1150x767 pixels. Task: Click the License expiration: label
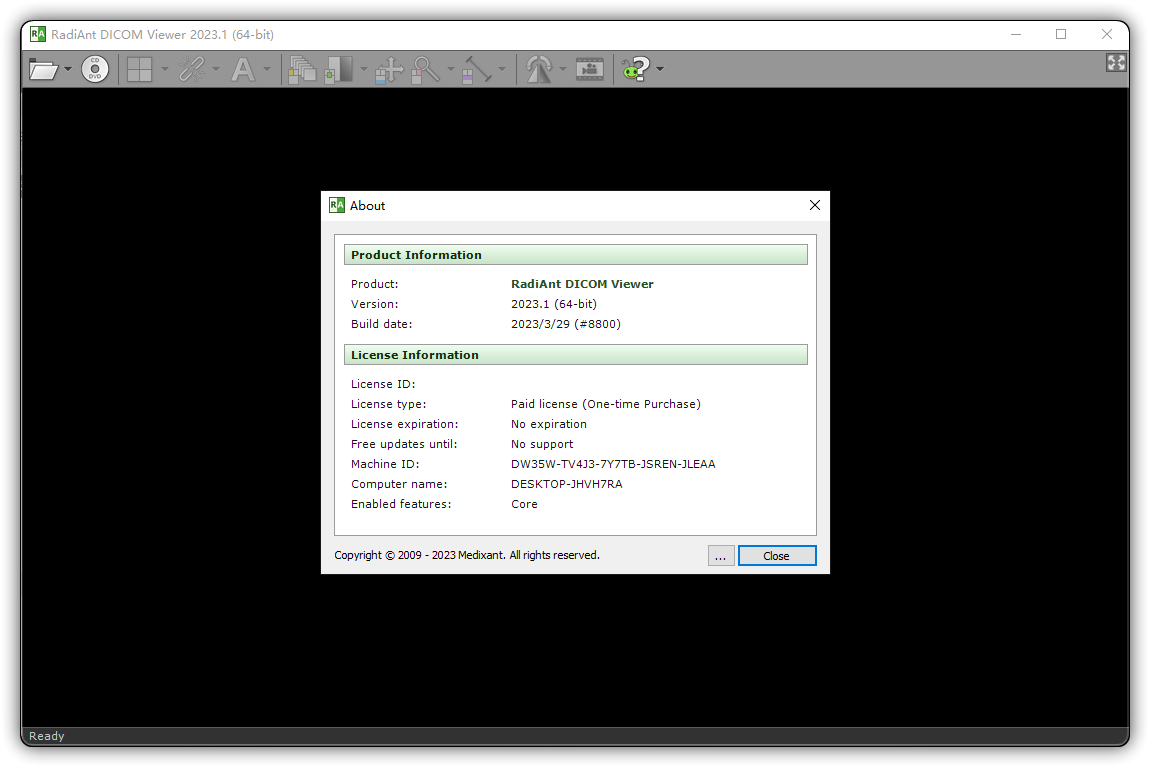[404, 425]
